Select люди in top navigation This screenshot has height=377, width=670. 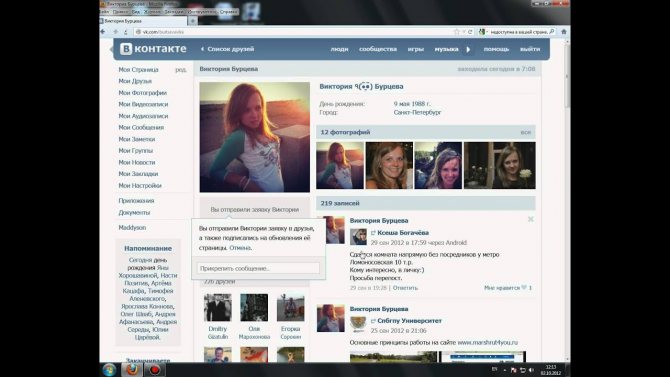[339, 49]
